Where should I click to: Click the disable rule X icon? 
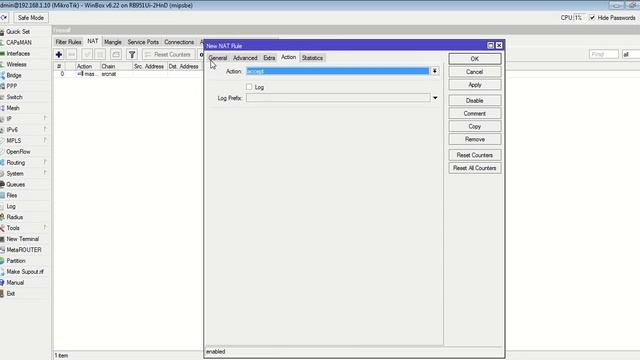100,54
